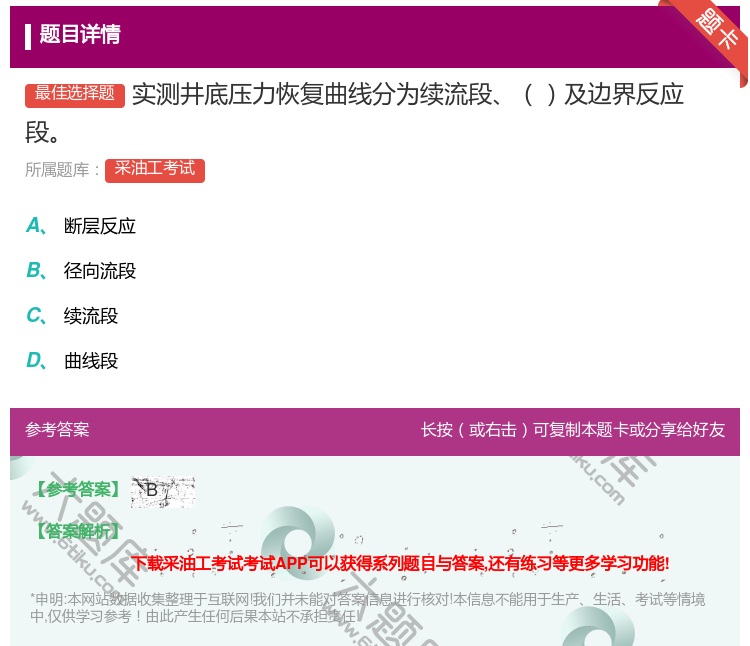Click the 题卡 corner ribbon
Screen dimensions: 750x646
[x=717, y=29]
